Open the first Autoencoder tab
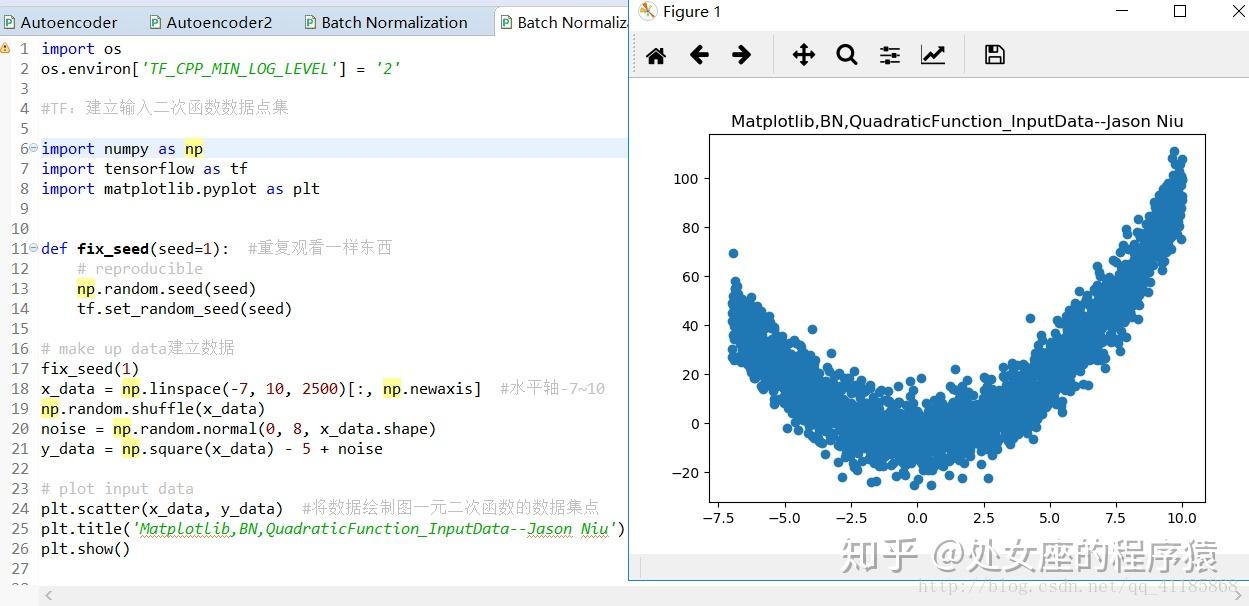1249x606 pixels. tap(70, 21)
